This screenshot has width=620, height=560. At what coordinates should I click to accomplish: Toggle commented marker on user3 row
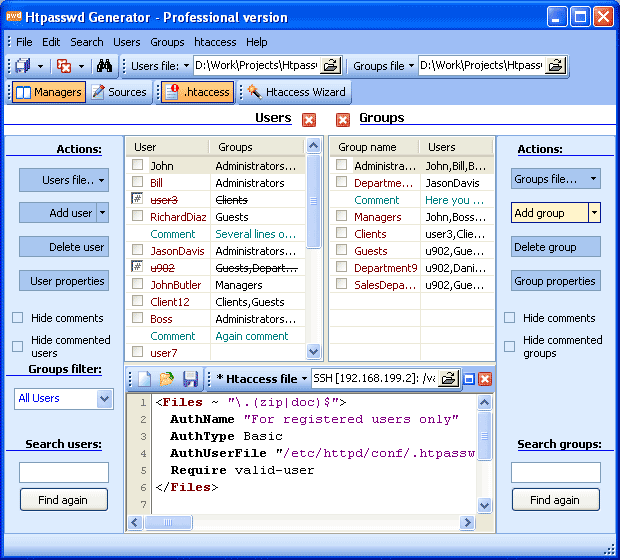(x=137, y=199)
